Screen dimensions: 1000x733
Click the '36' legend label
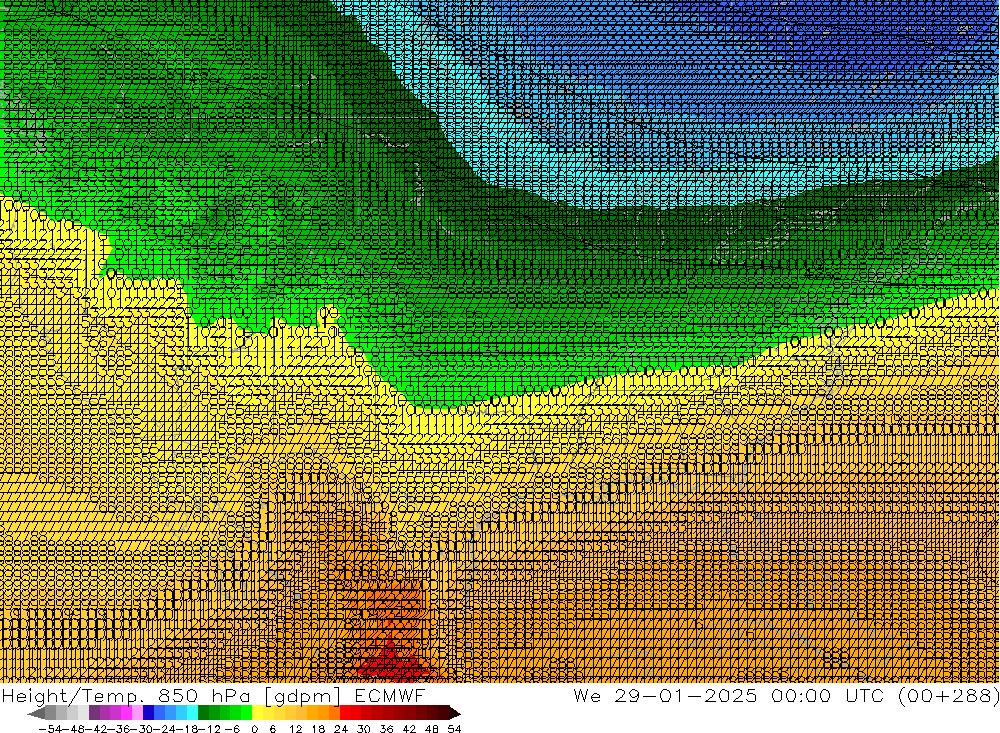[x=386, y=729]
